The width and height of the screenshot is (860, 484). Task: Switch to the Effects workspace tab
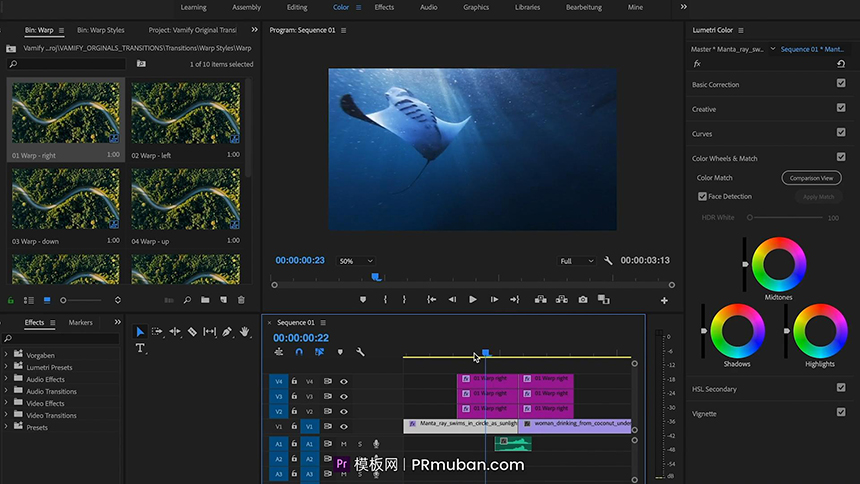click(384, 7)
